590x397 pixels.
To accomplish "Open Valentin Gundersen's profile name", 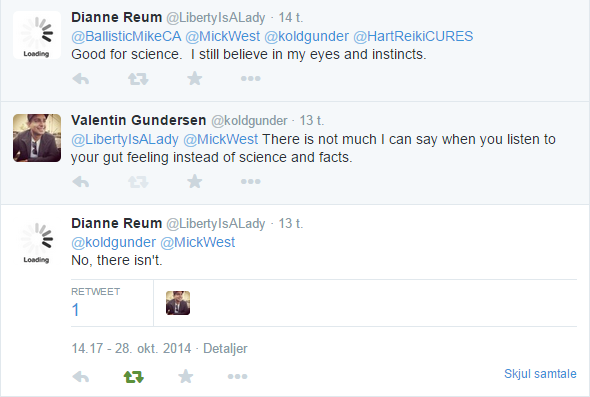I will 138,120.
